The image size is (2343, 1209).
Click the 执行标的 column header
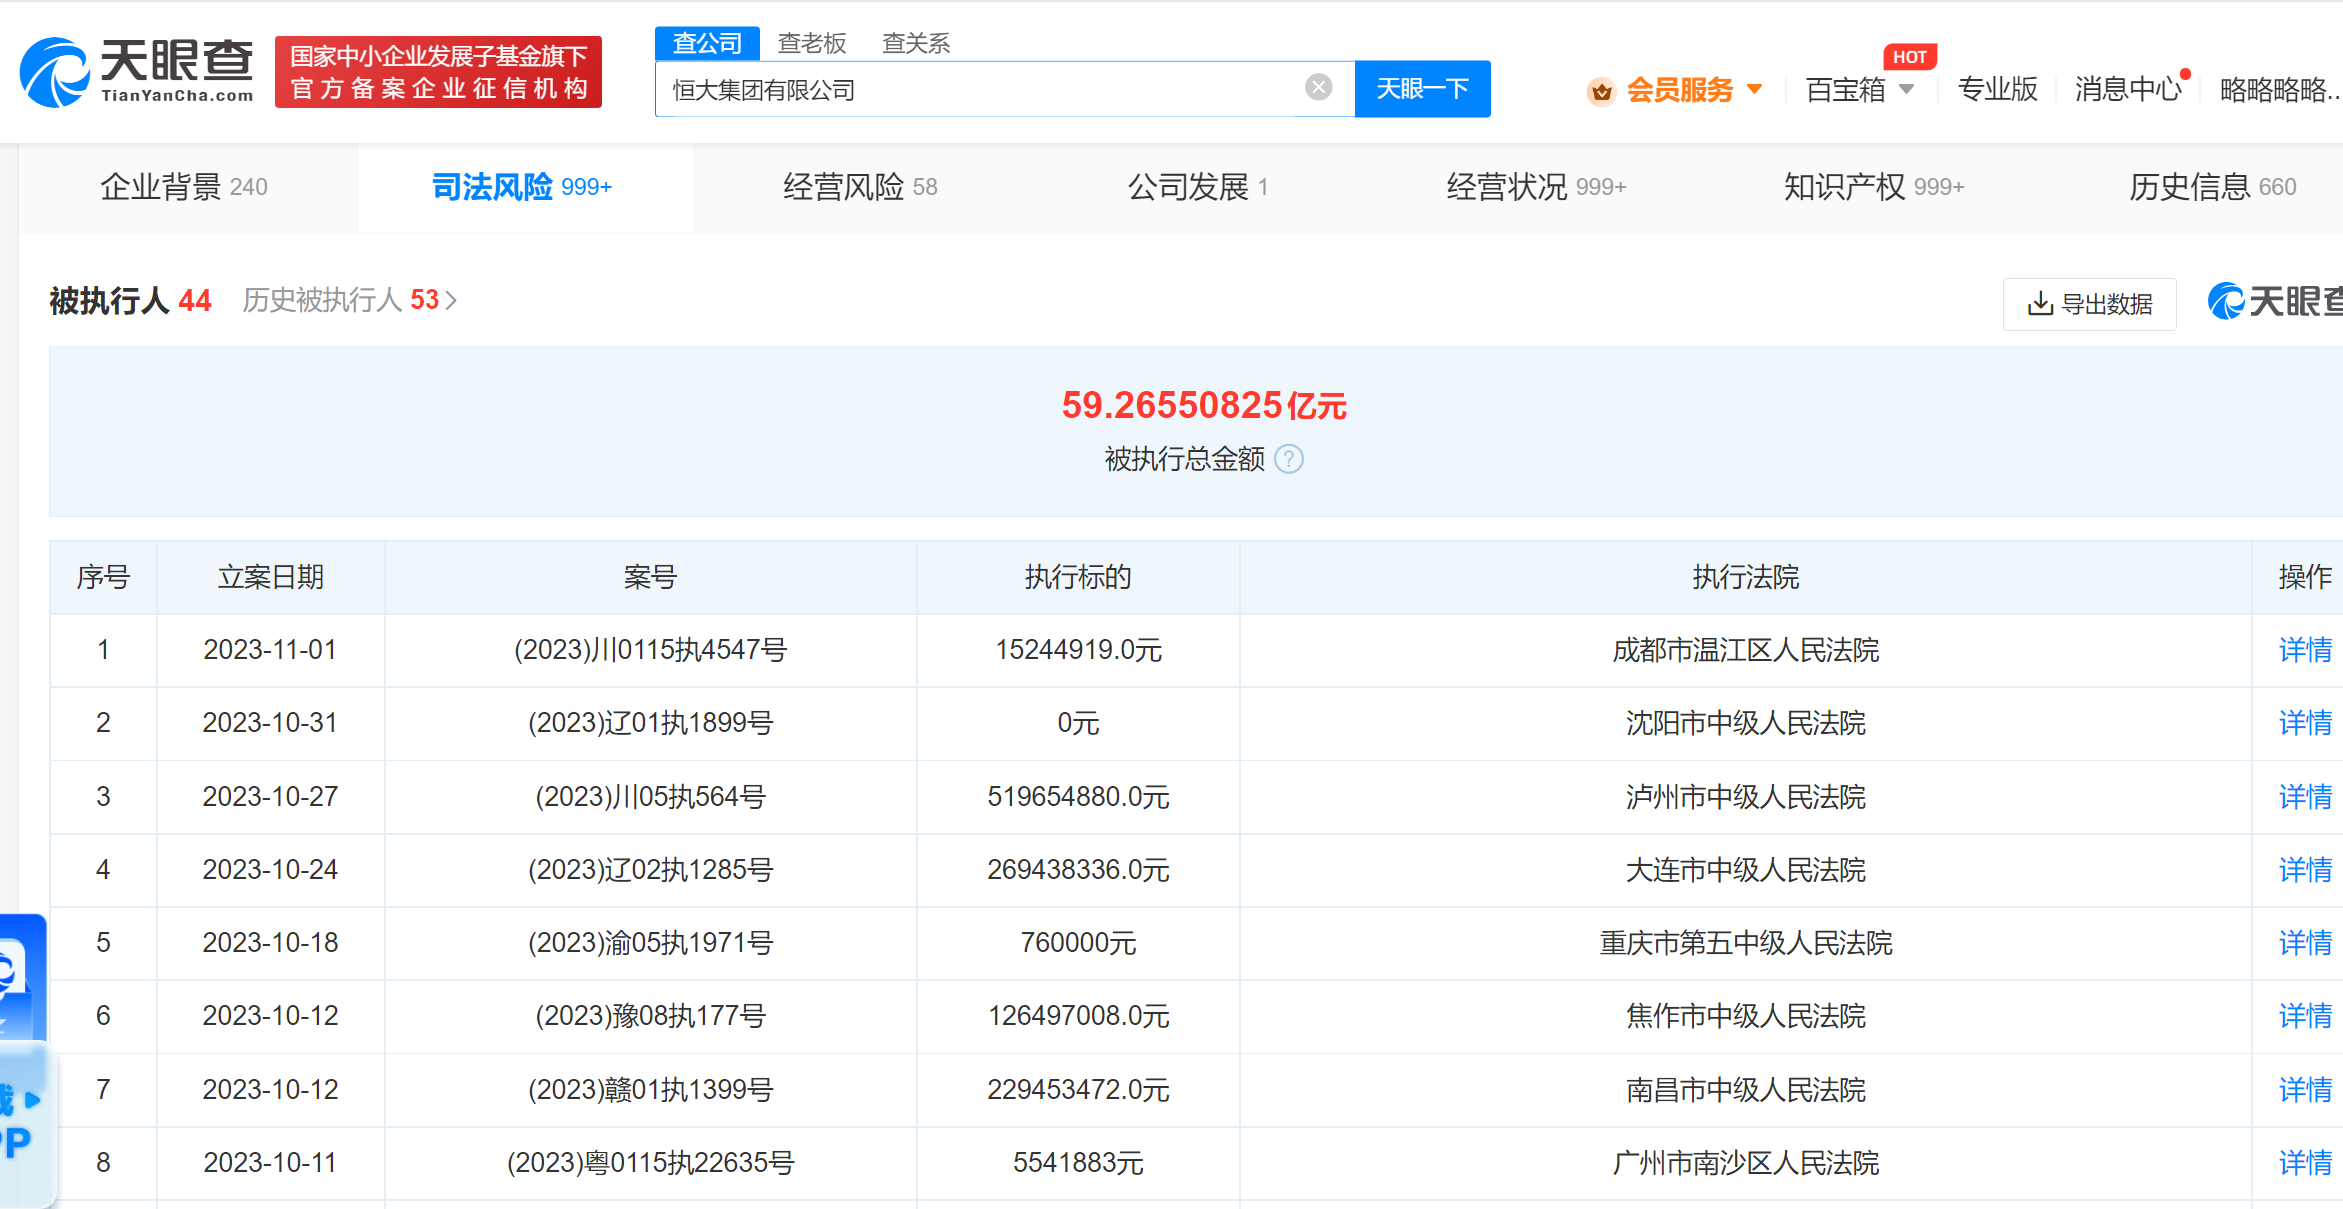(x=1078, y=577)
